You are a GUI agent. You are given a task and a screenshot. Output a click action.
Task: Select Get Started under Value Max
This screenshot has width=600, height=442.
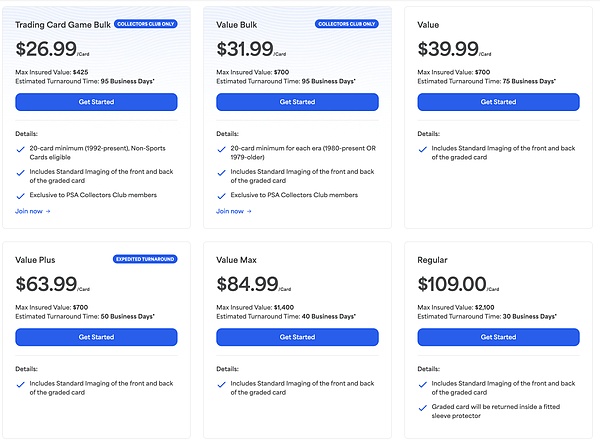coord(297,337)
